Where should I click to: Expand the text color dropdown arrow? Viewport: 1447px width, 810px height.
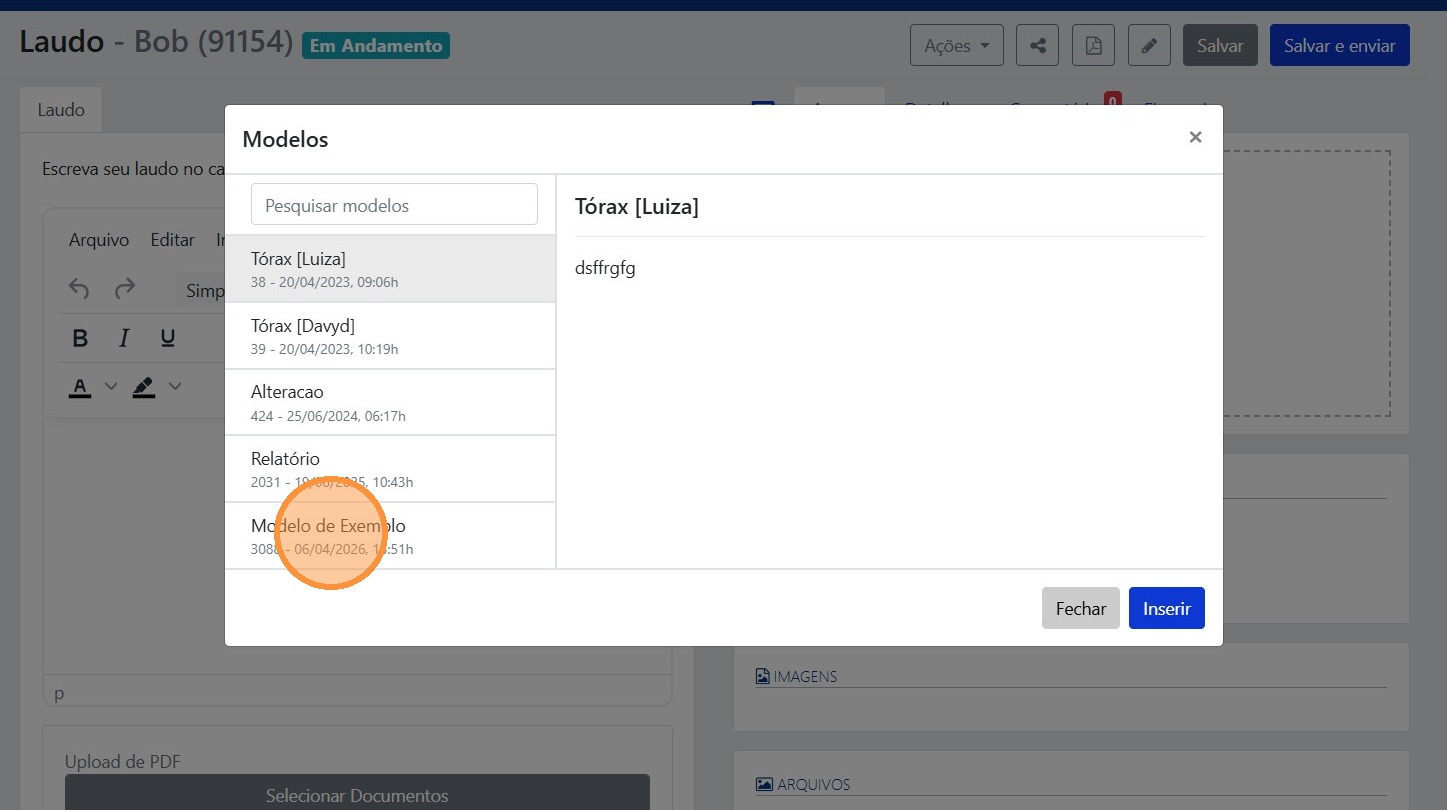(111, 386)
